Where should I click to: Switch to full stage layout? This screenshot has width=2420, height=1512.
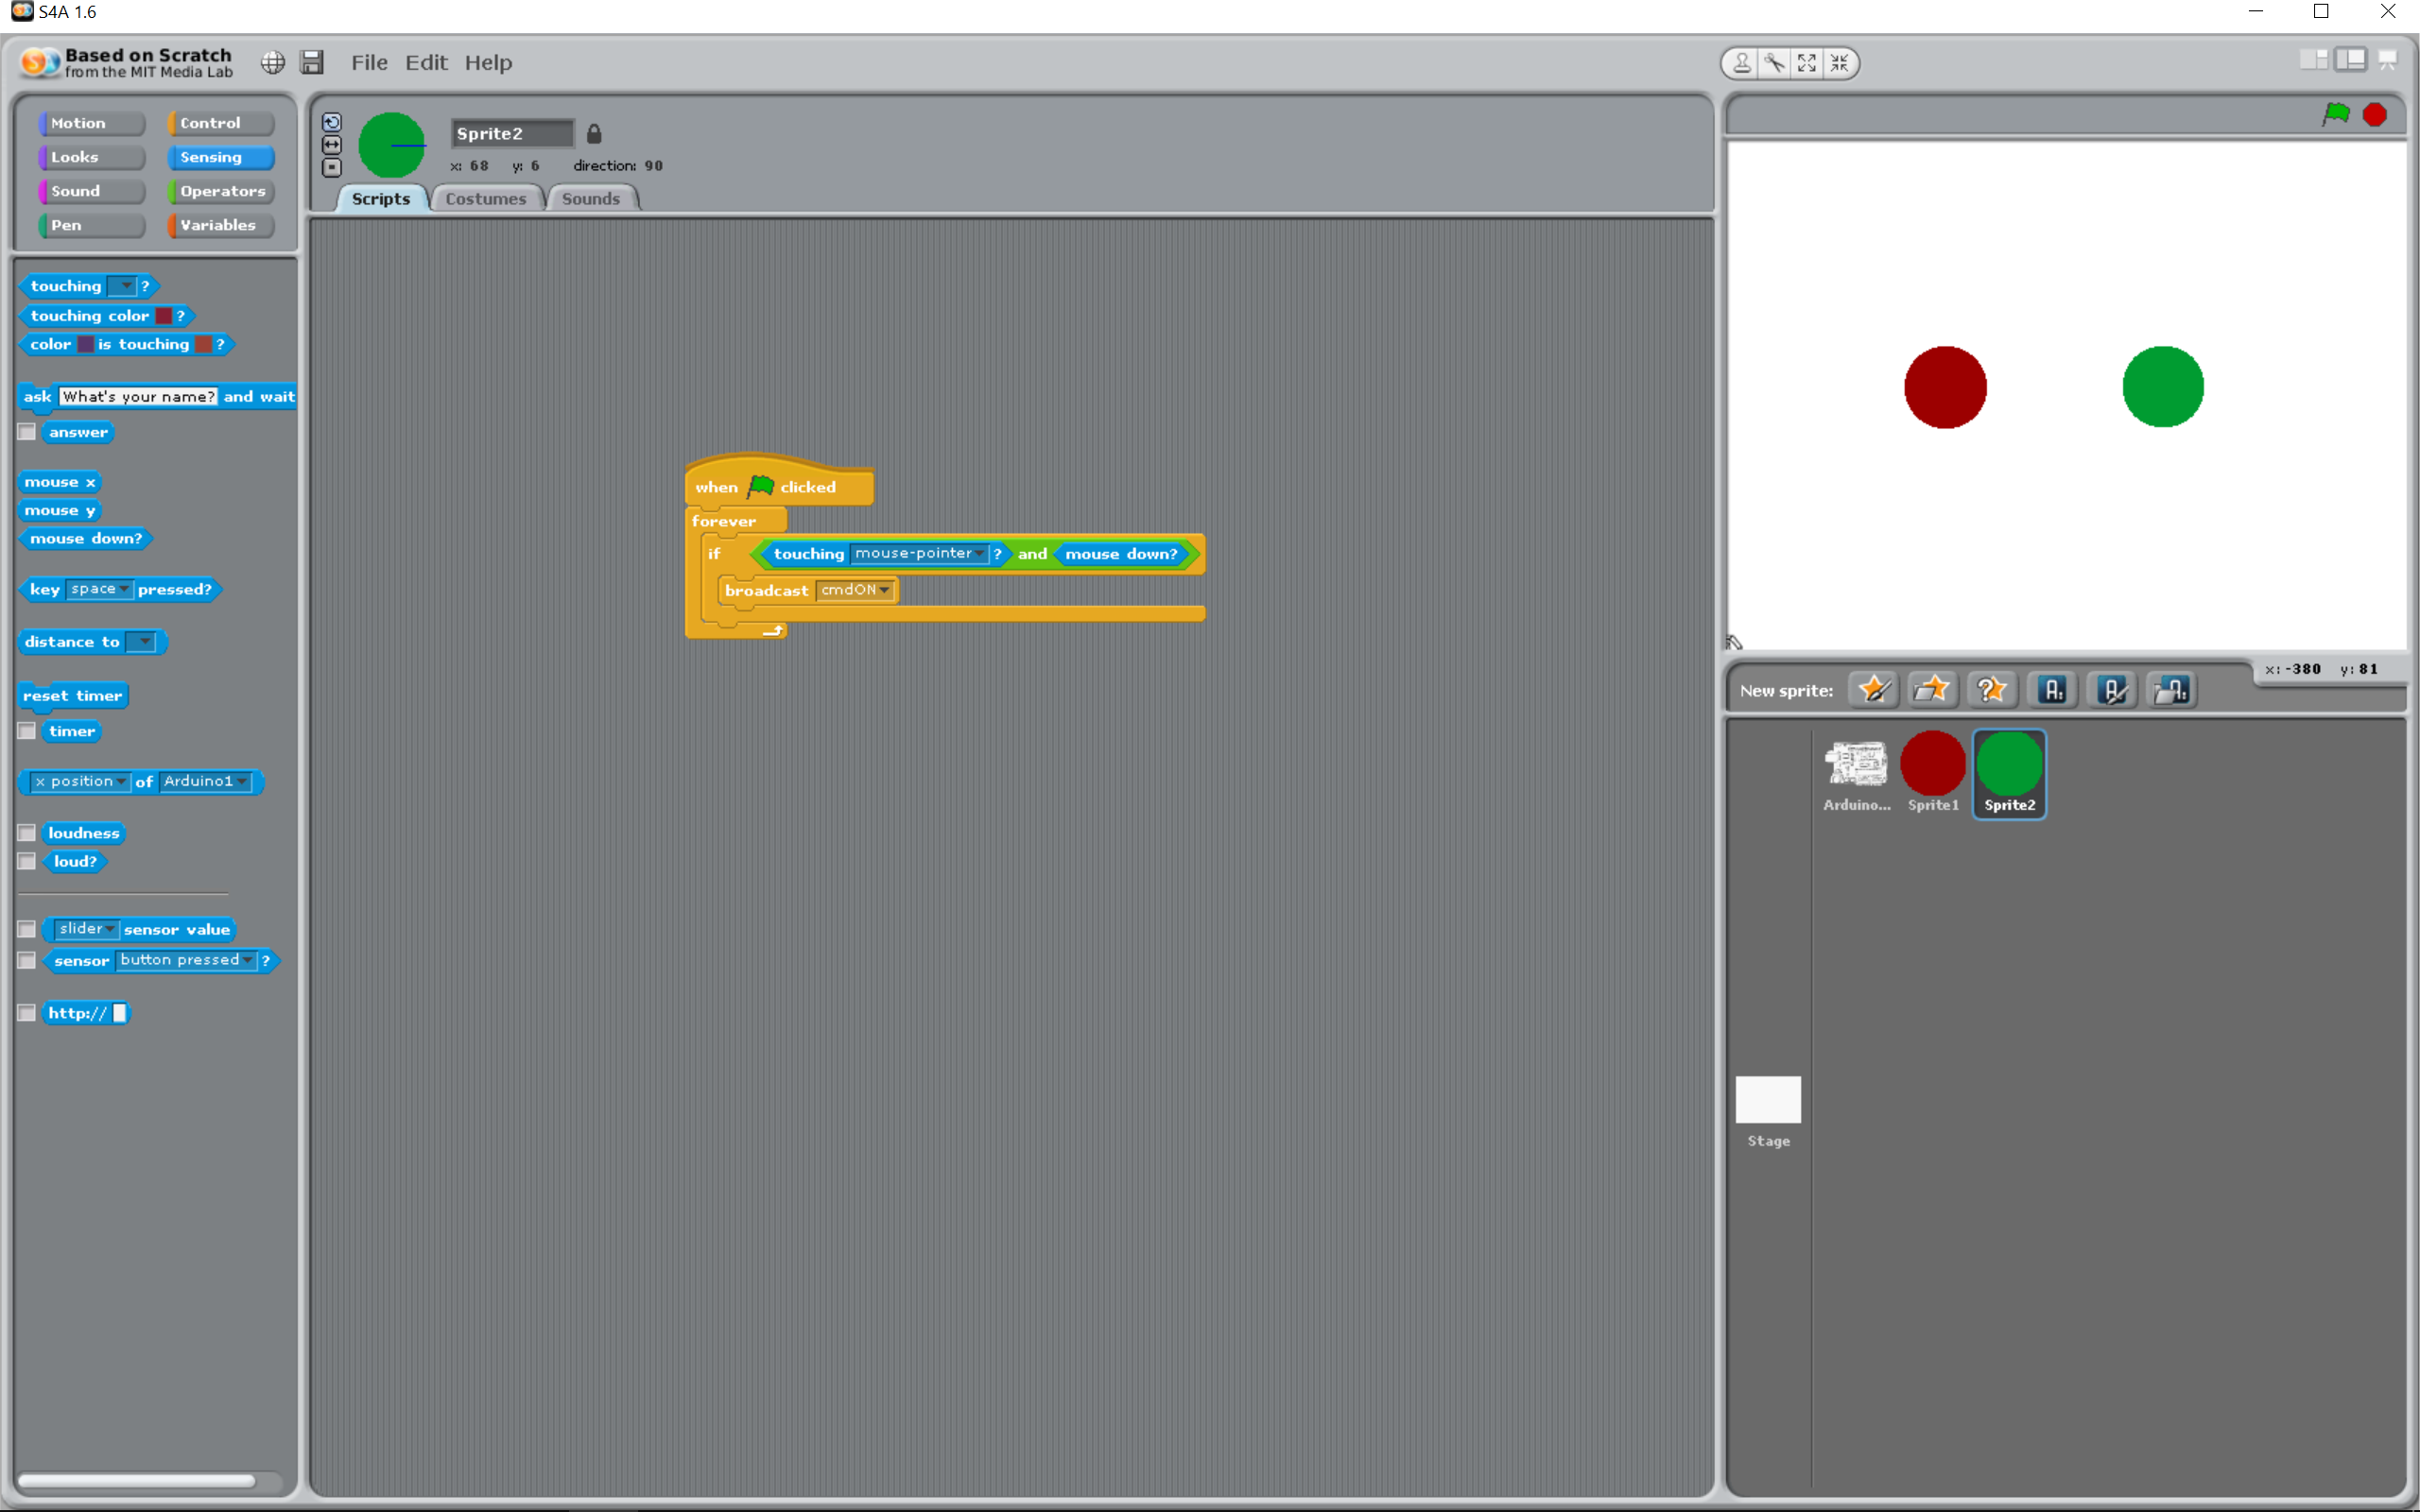click(x=2350, y=60)
